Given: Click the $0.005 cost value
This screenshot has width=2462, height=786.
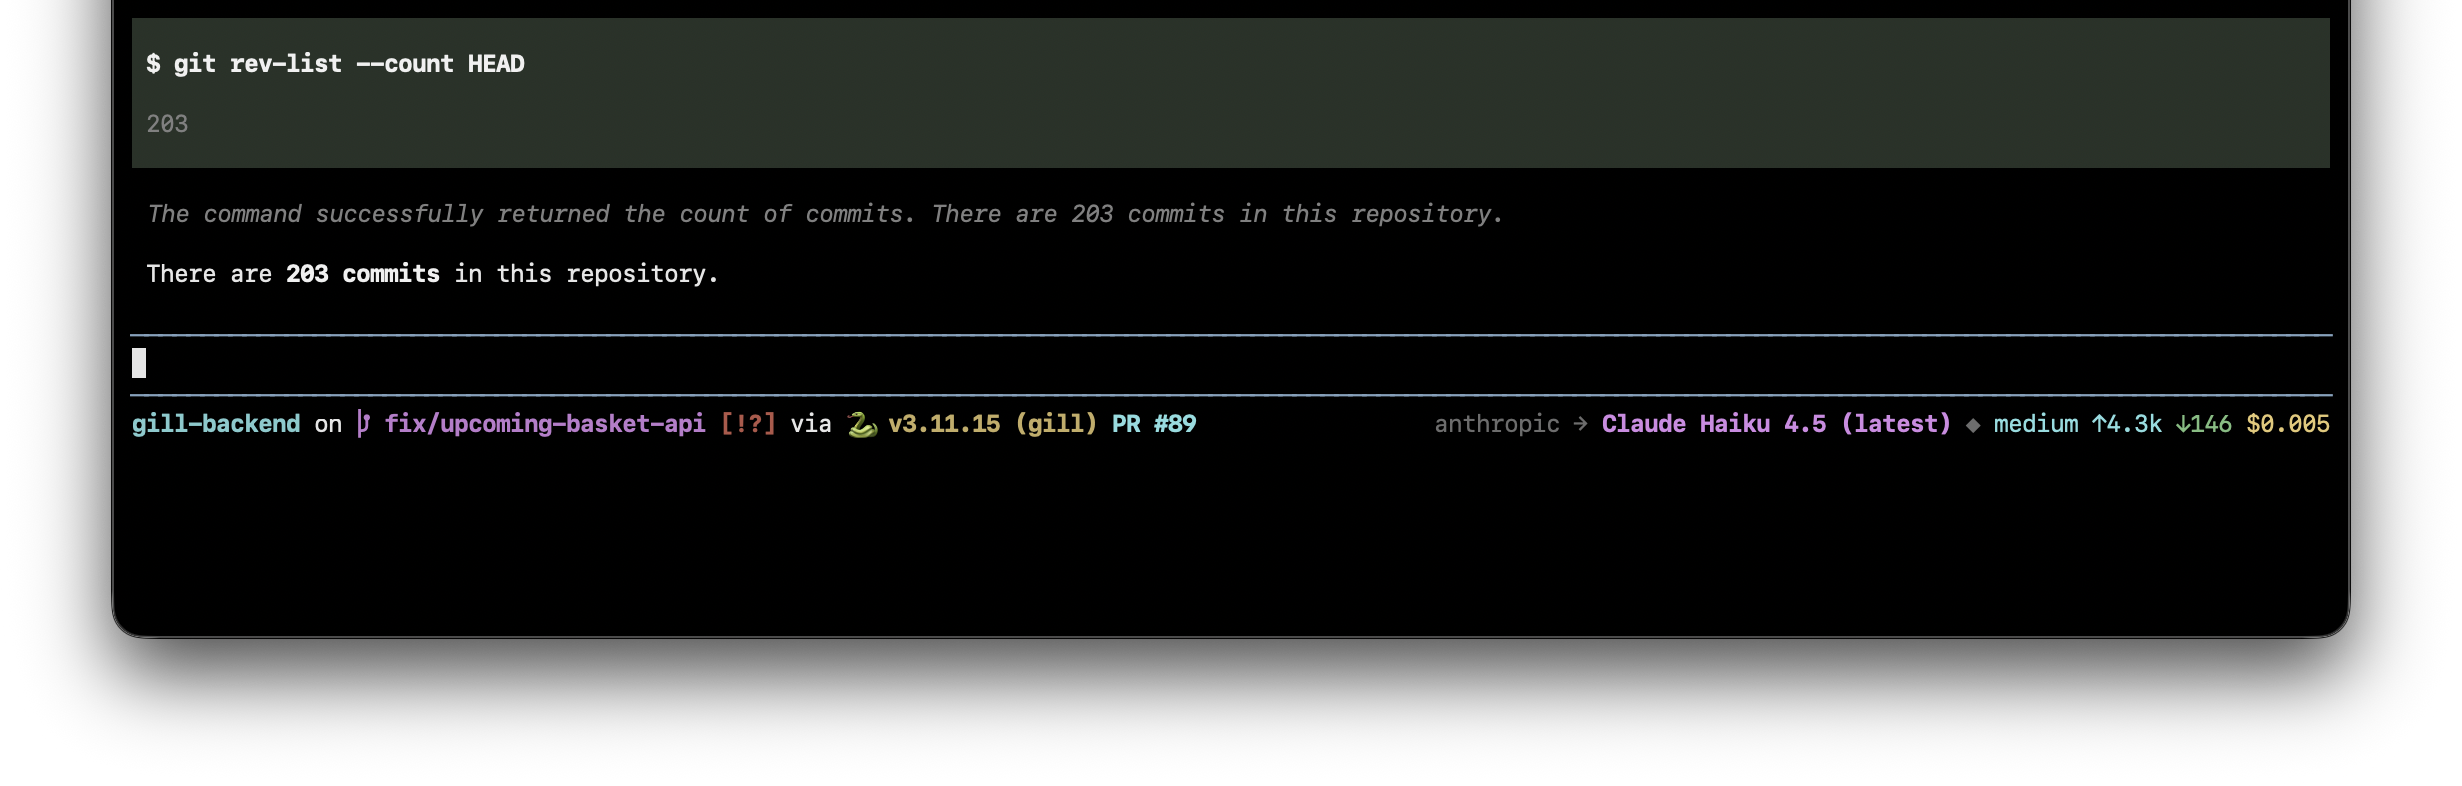Looking at the screenshot, I should [x=2288, y=424].
